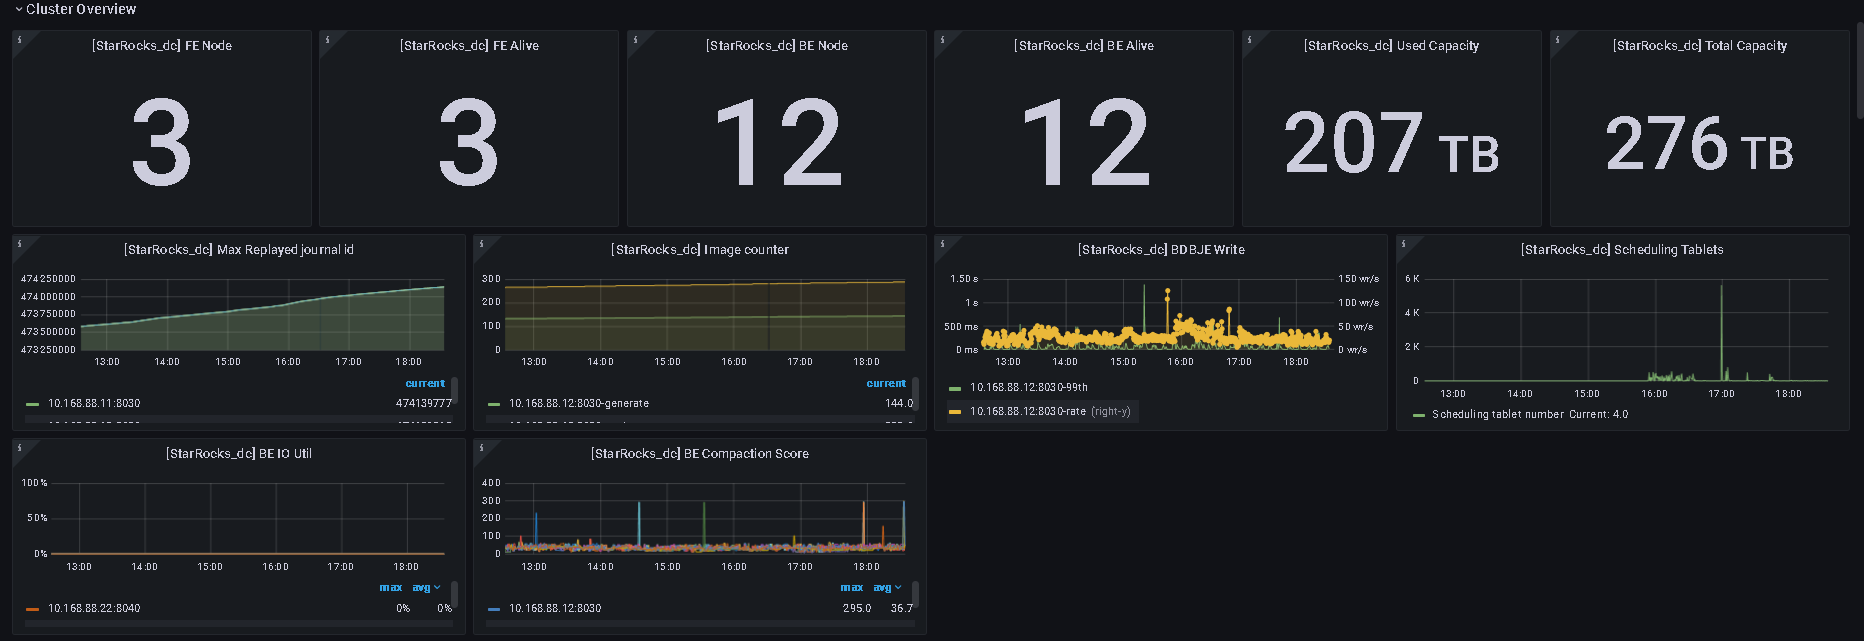Viewport: 1864px width, 641px height.
Task: Click orange swatch beside 10.168.88.22:8040
Action: [x=32, y=609]
